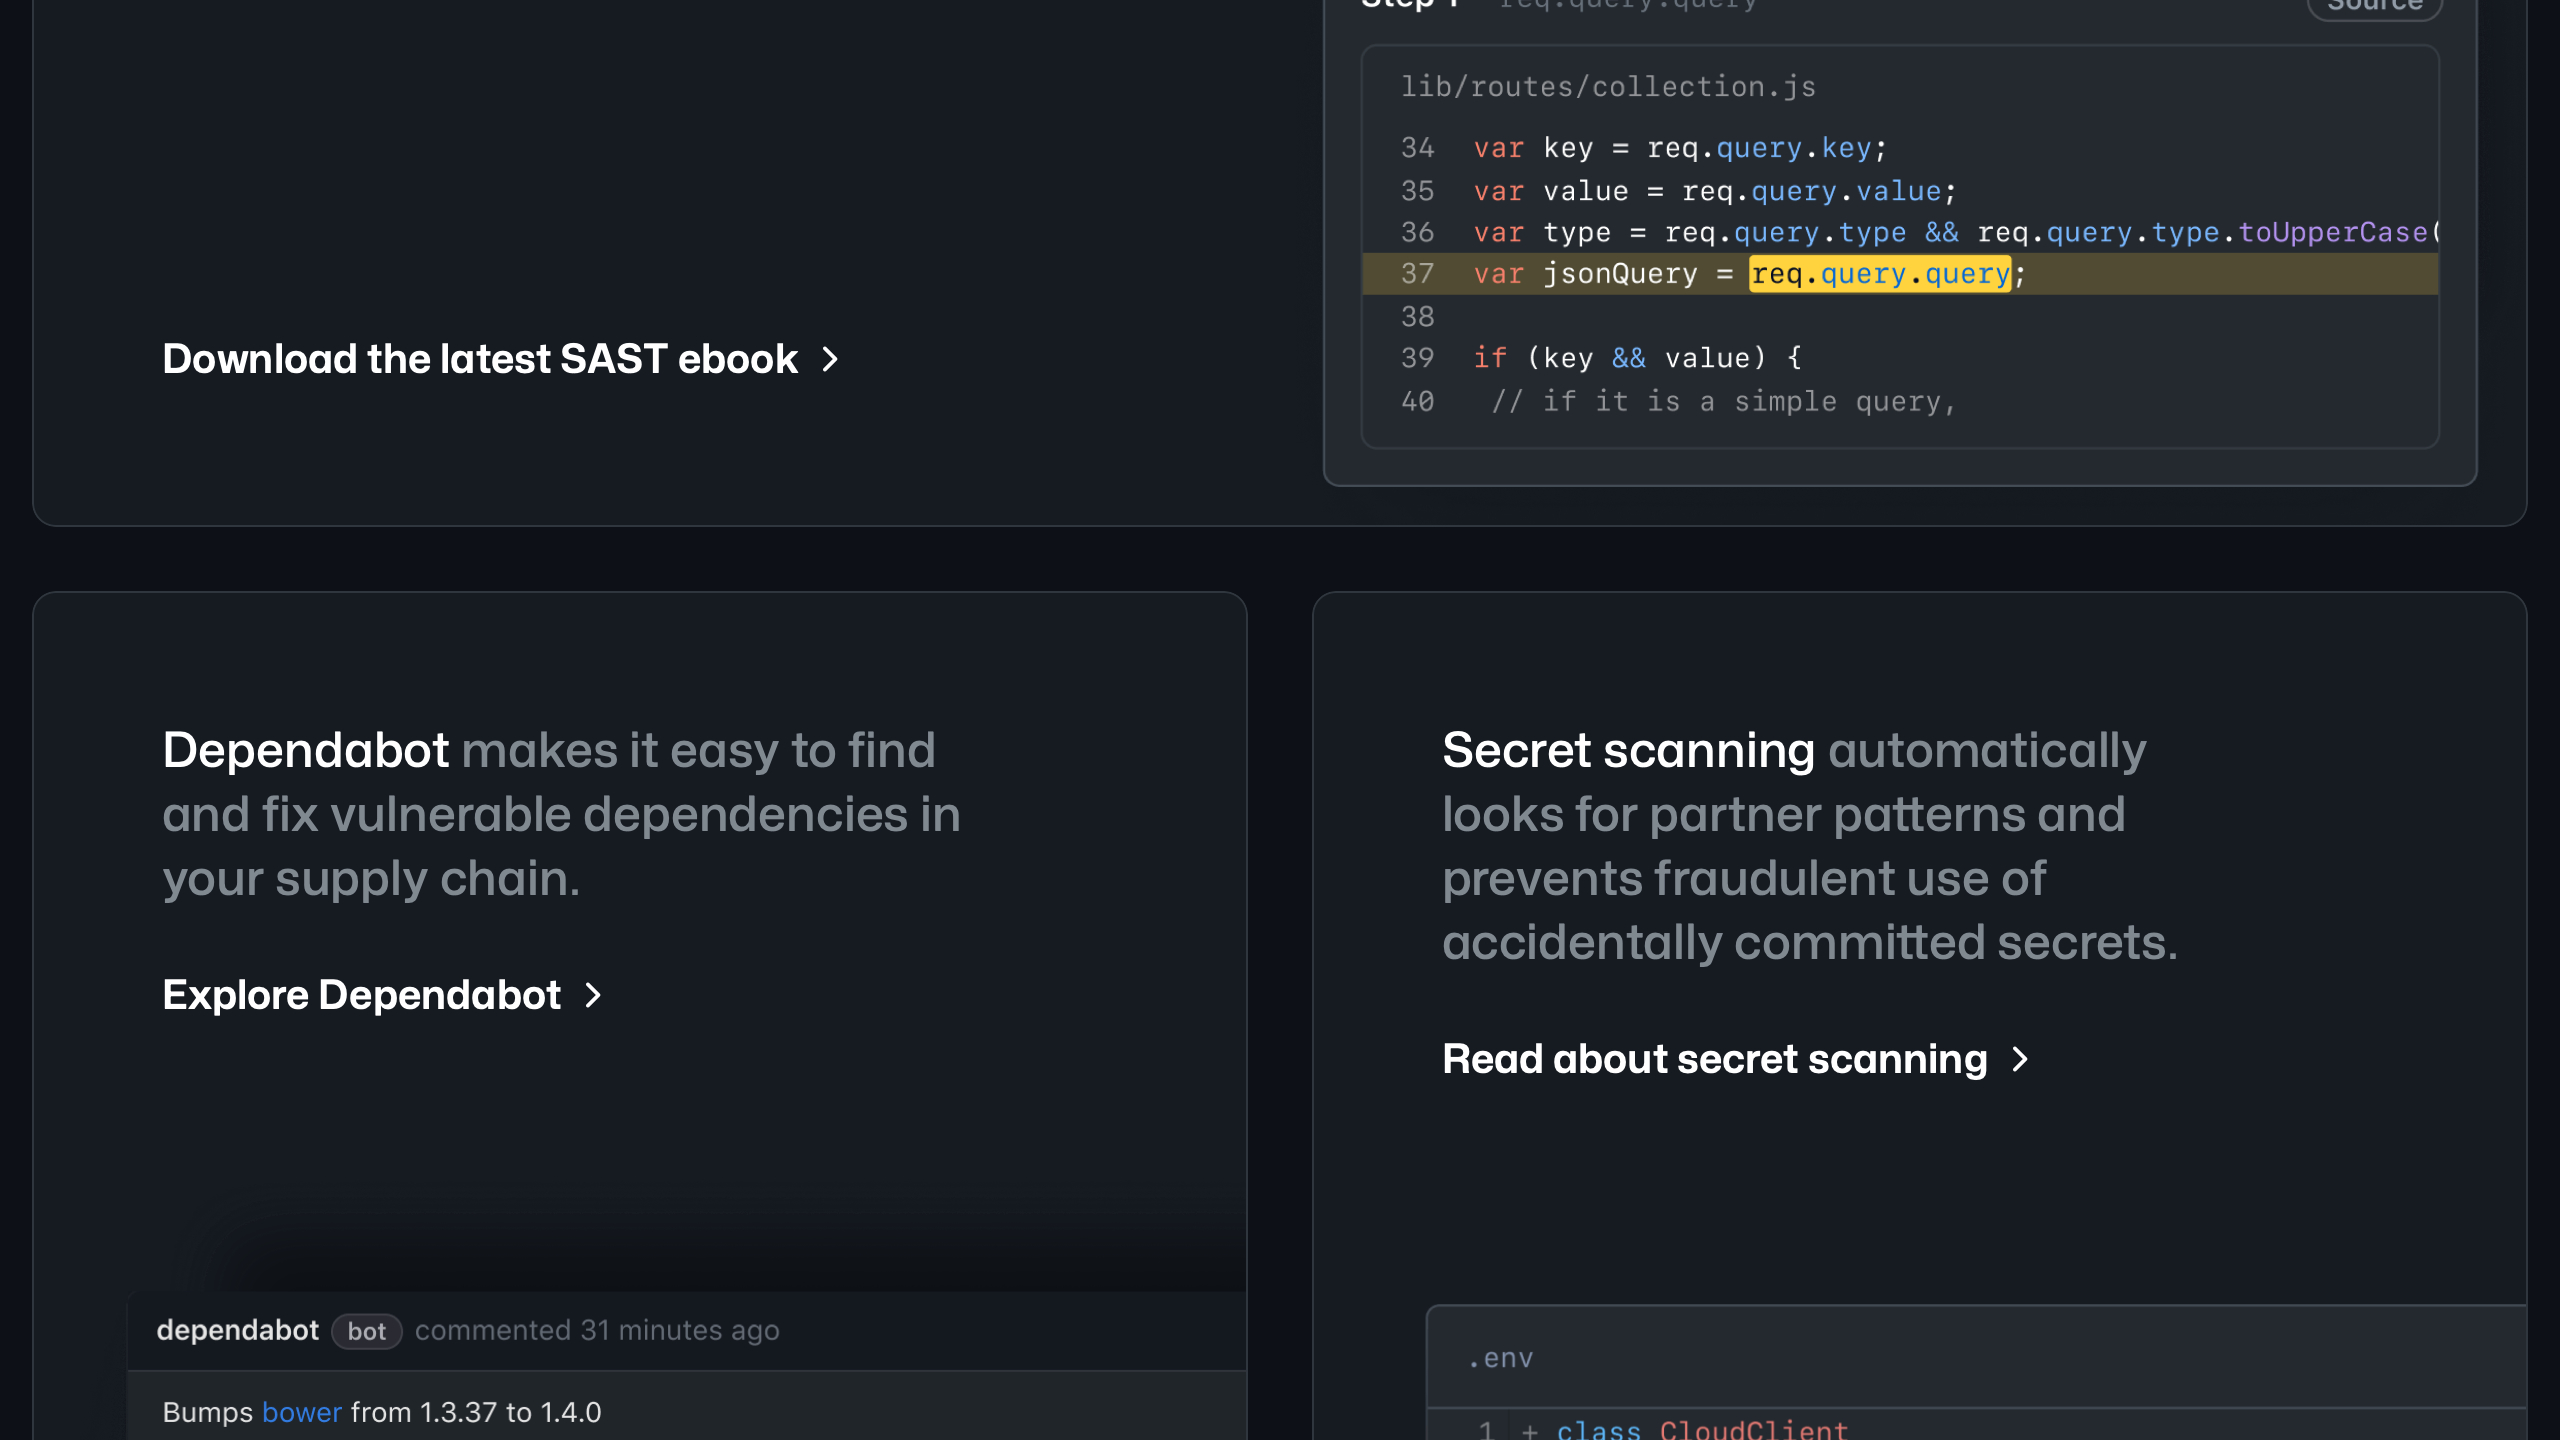Open the Download the latest SAST ebook link
This screenshot has height=1440, width=2560.
(500, 359)
